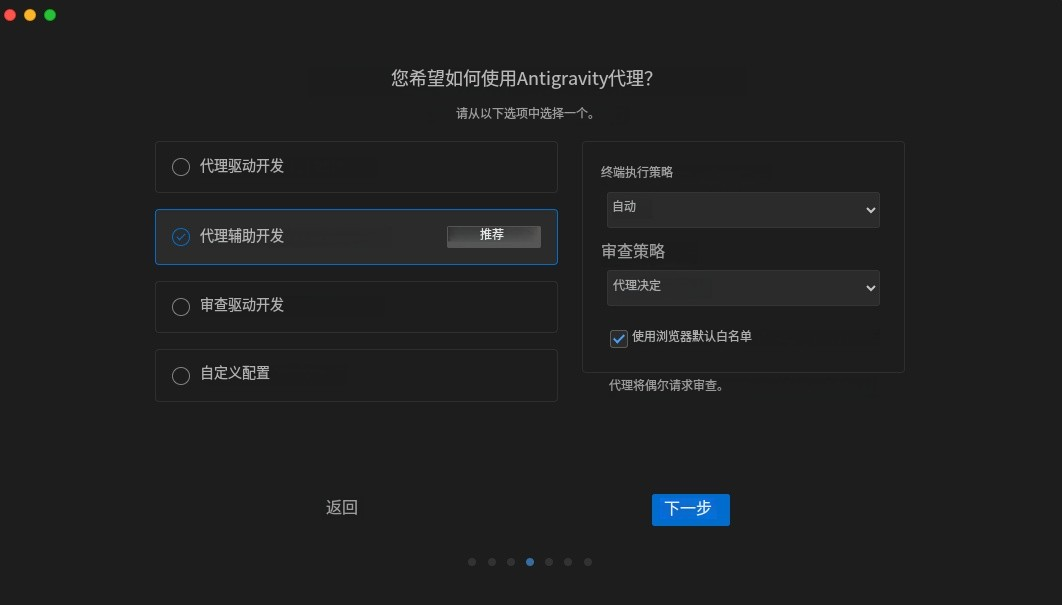This screenshot has height=605, width=1062.
Task: Expand the 审查策略 selection menu
Action: [743, 286]
